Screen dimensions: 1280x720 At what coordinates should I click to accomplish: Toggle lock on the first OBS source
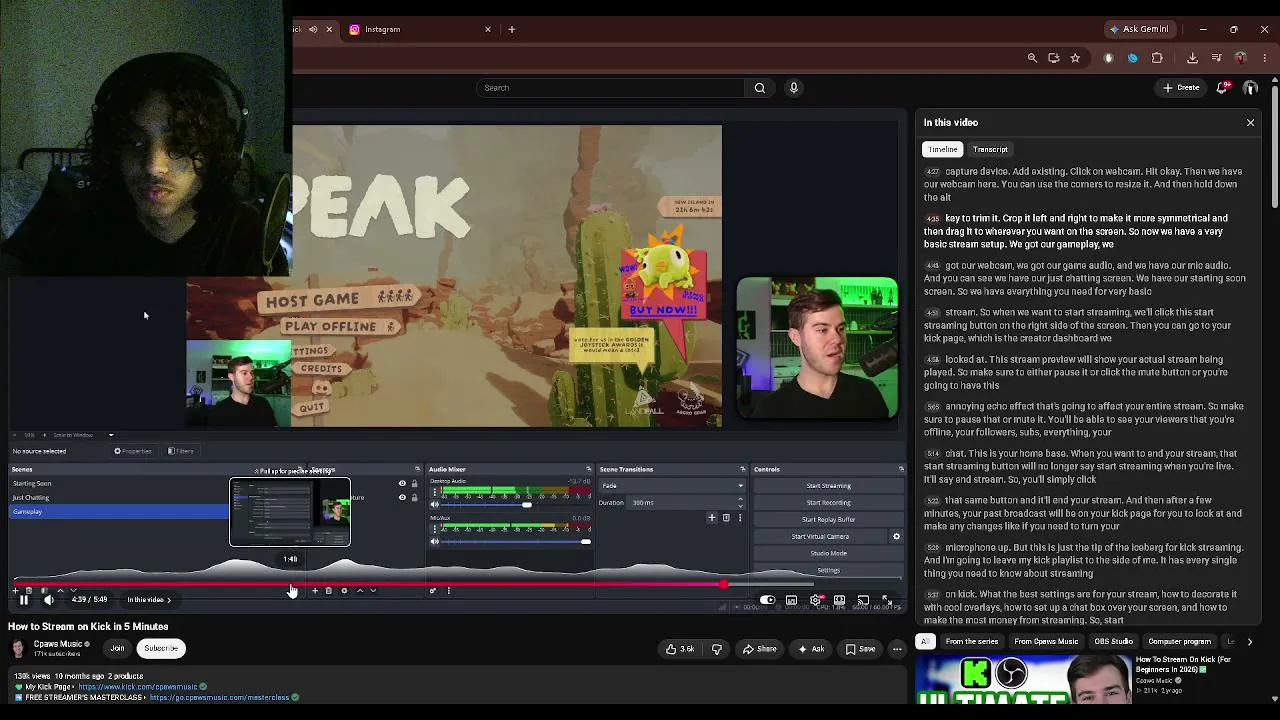414,484
